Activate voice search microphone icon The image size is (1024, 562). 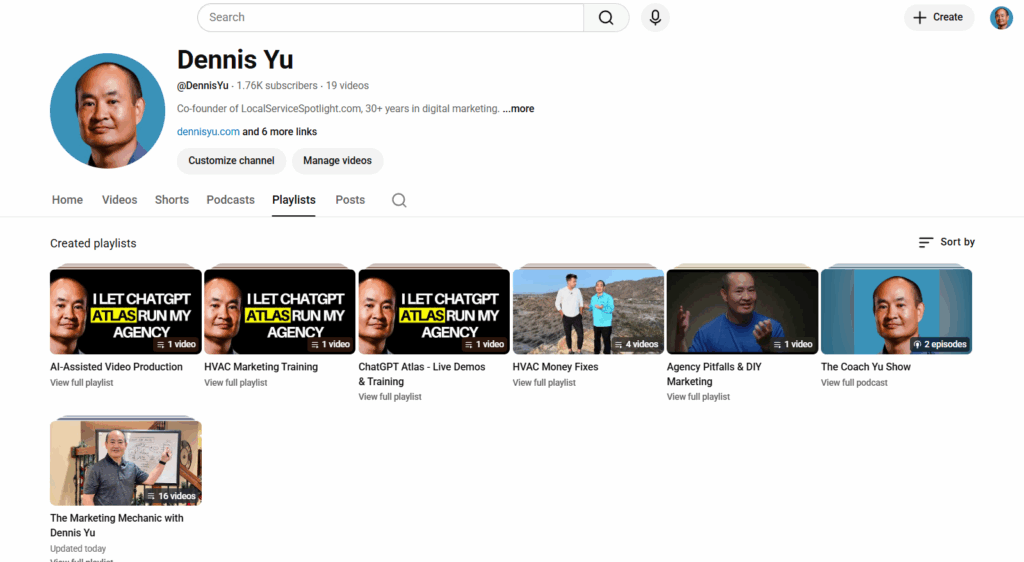[x=655, y=17]
